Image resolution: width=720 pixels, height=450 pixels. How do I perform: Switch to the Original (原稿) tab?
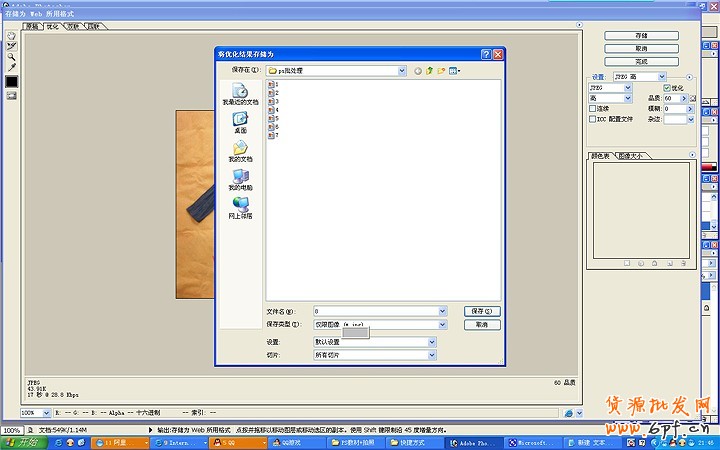pyautogui.click(x=32, y=27)
